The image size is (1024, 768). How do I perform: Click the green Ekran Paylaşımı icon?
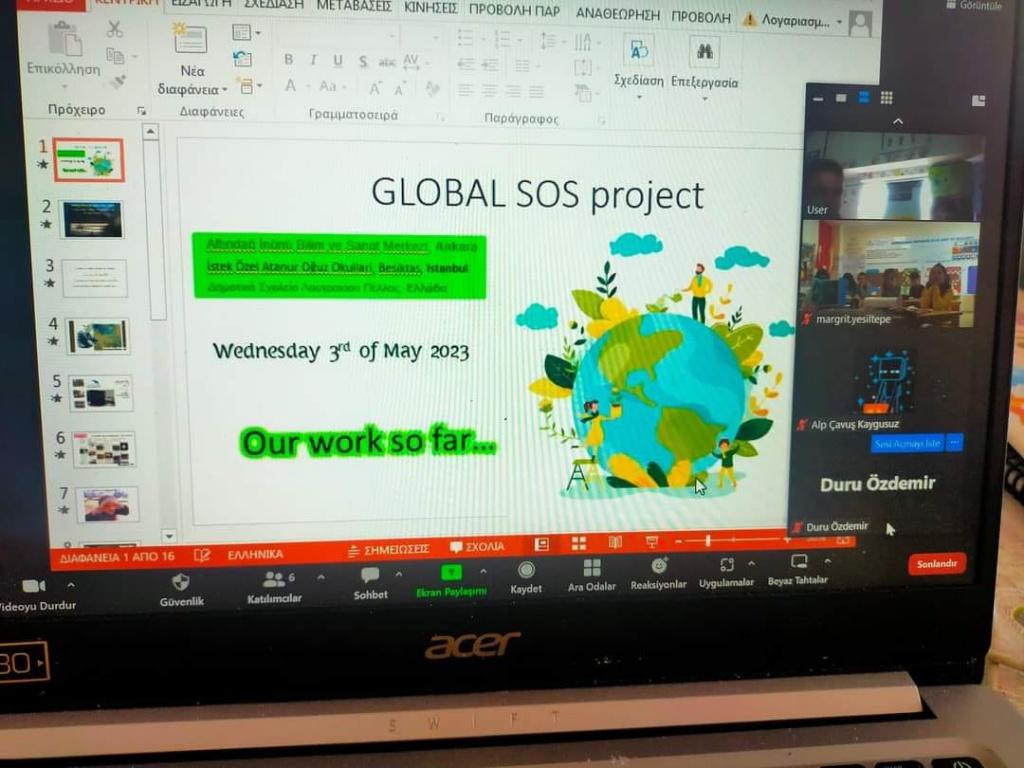pyautogui.click(x=452, y=572)
